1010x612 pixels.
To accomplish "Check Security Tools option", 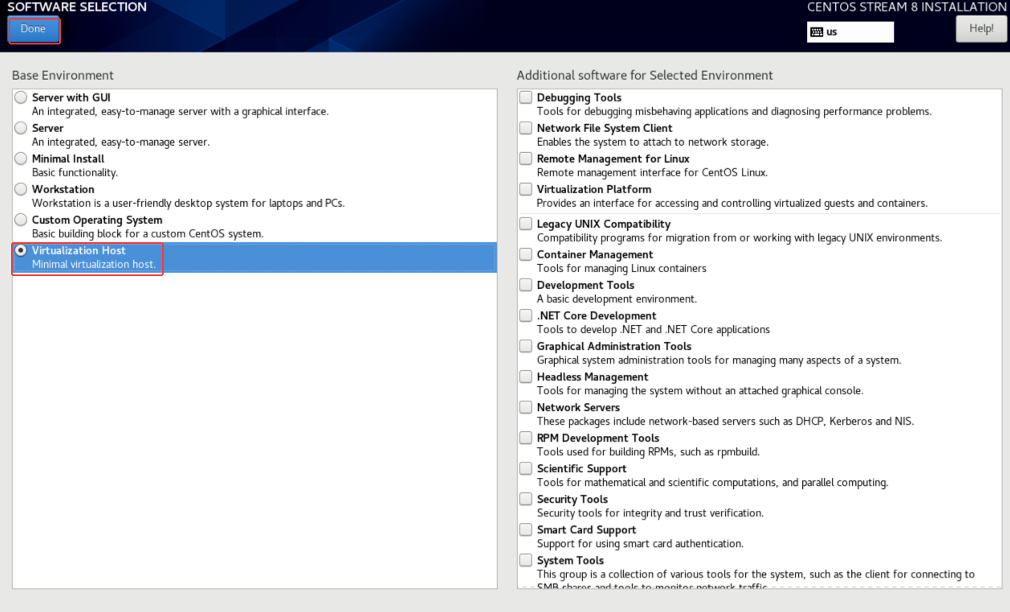I will 526,499.
